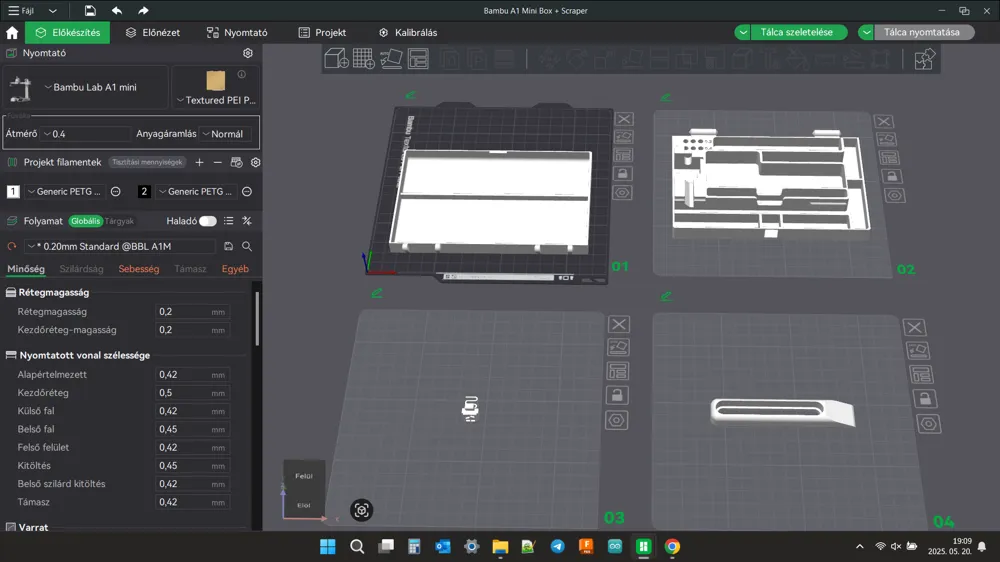Screen dimensions: 1000x562
Task: Lock plate 03
Action: 617,396
